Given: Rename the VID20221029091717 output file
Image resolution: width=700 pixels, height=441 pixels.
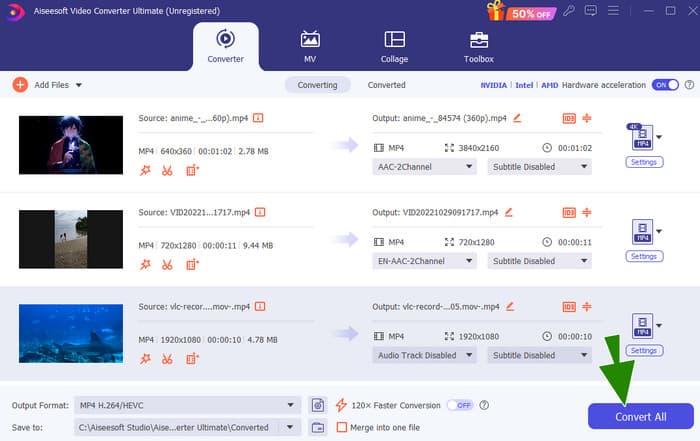Looking at the screenshot, I should point(508,212).
